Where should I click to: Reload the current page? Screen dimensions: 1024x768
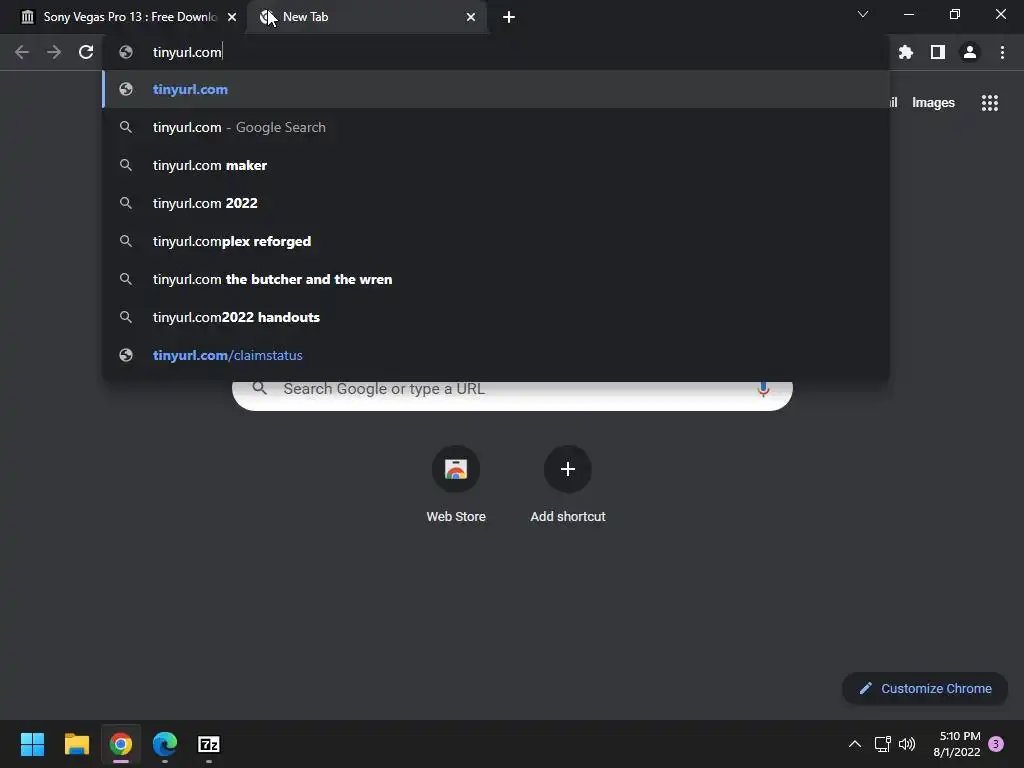86,52
